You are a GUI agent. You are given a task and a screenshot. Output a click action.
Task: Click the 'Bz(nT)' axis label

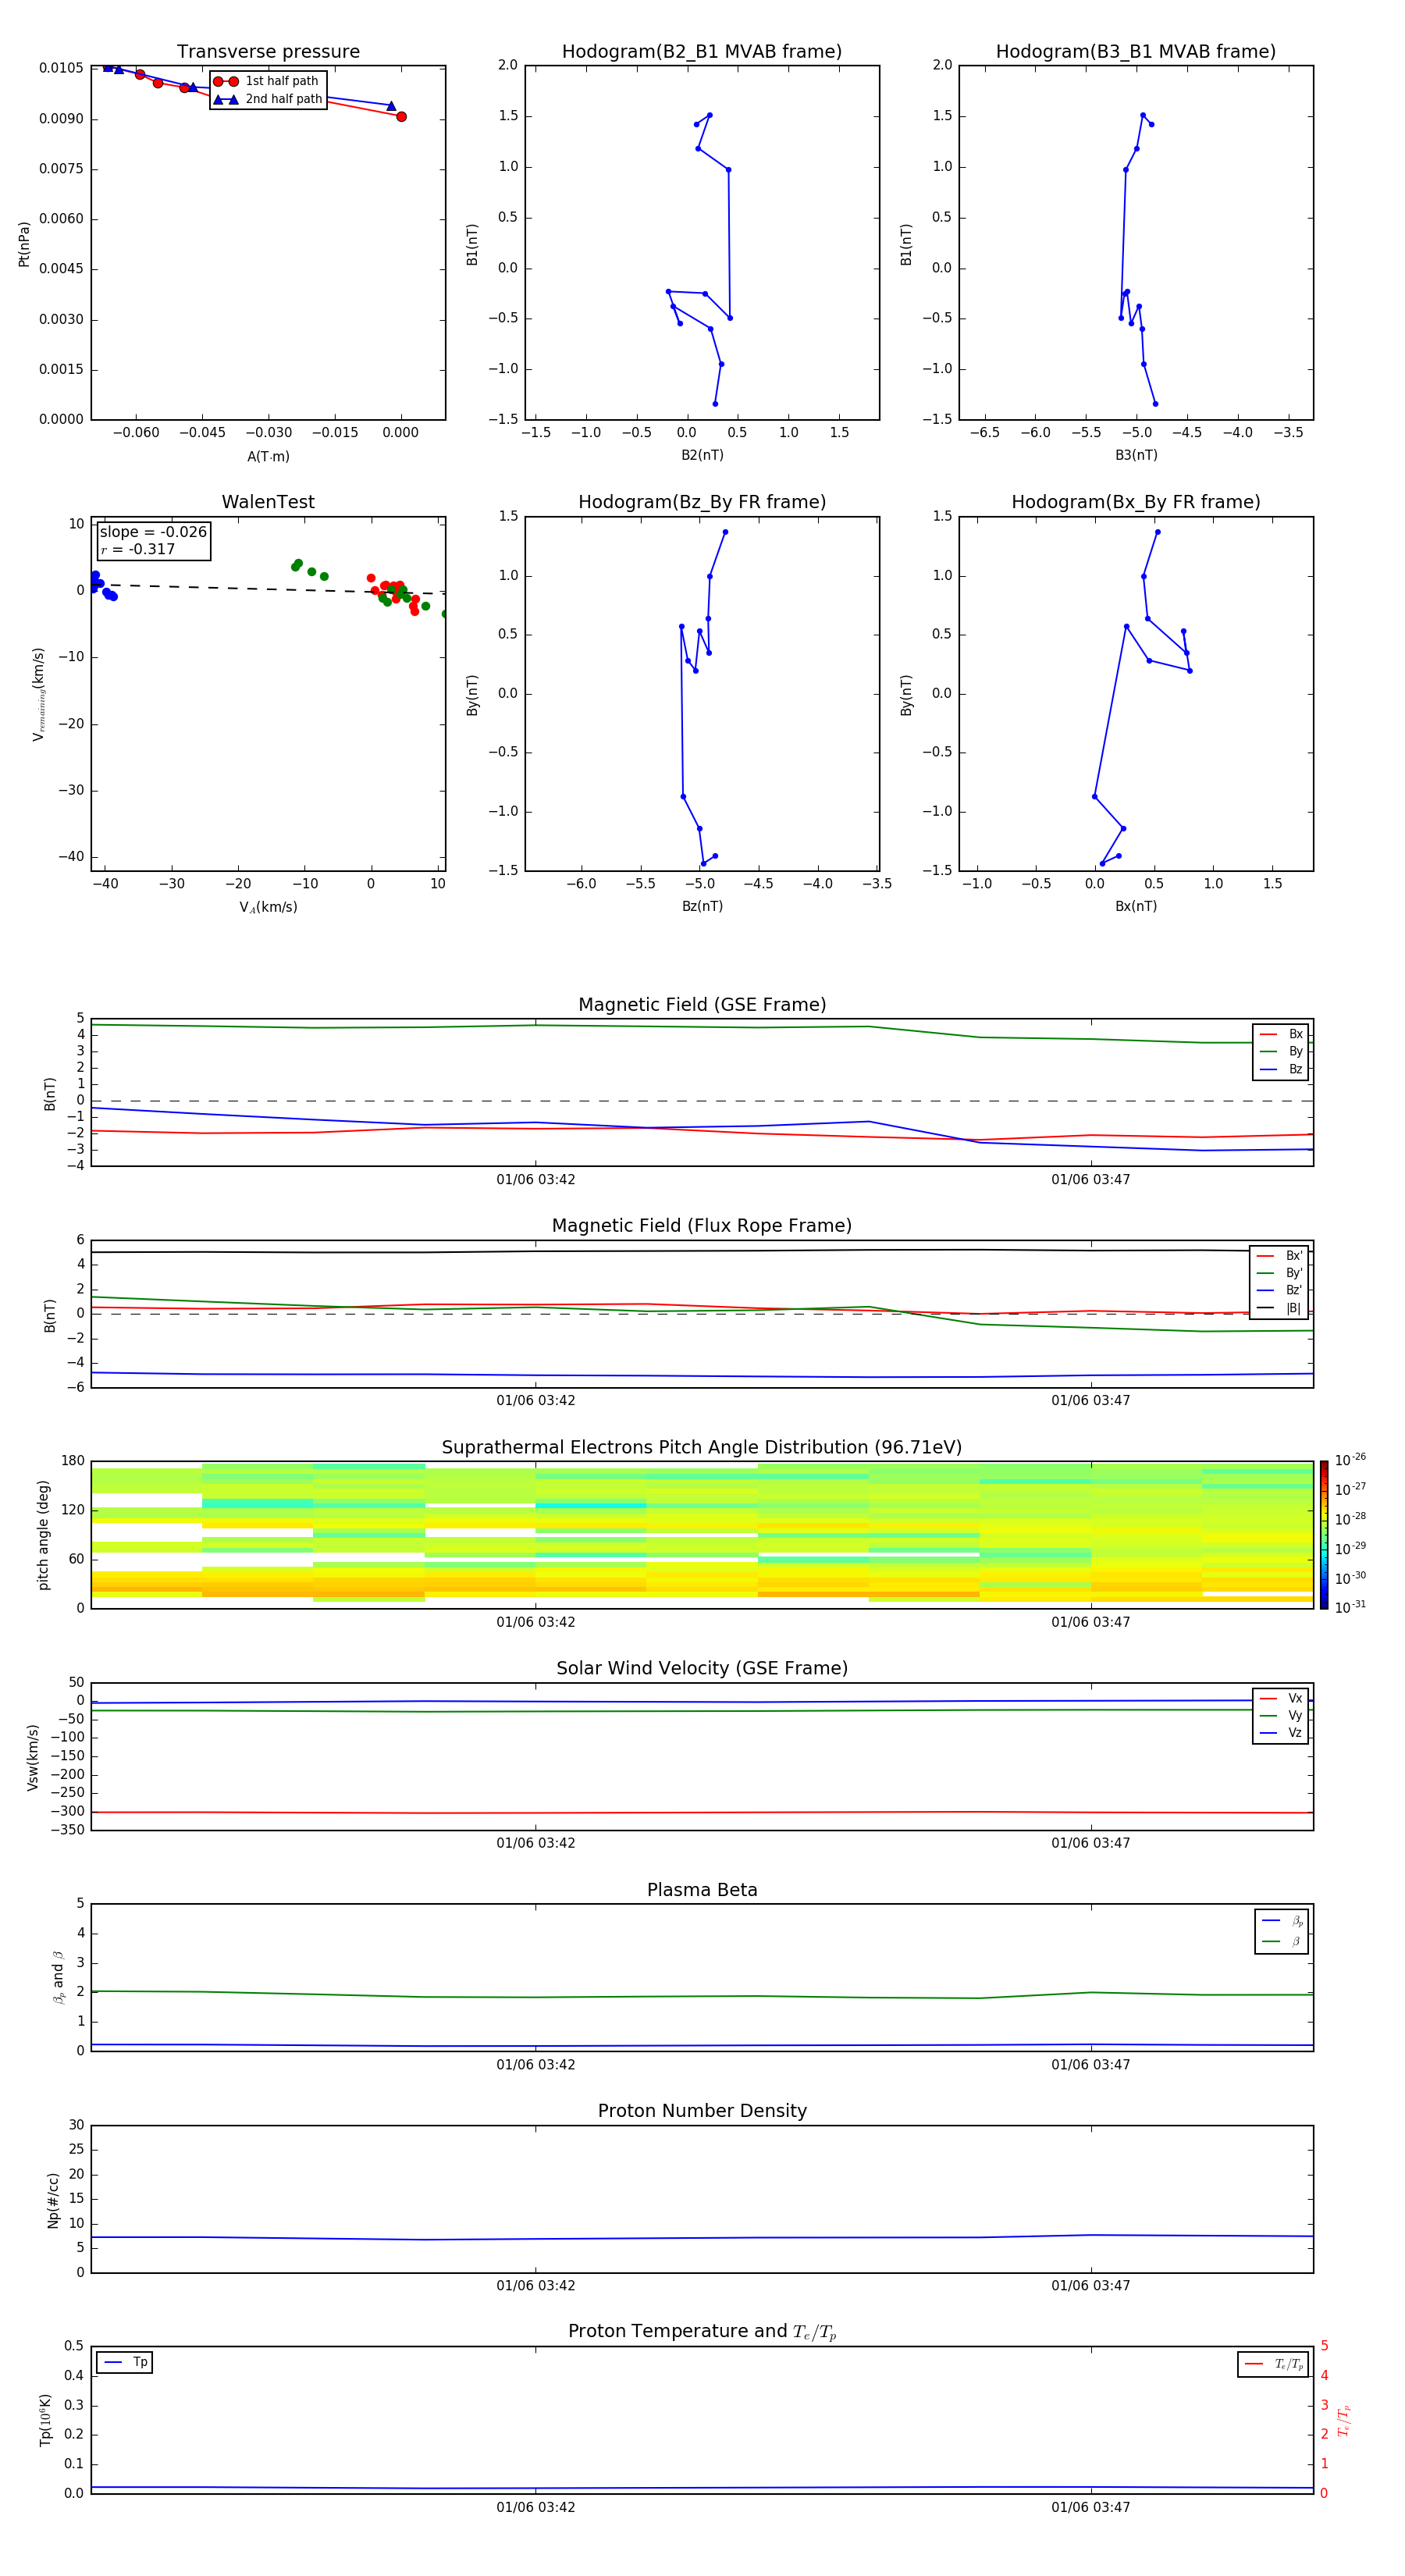click(x=702, y=906)
